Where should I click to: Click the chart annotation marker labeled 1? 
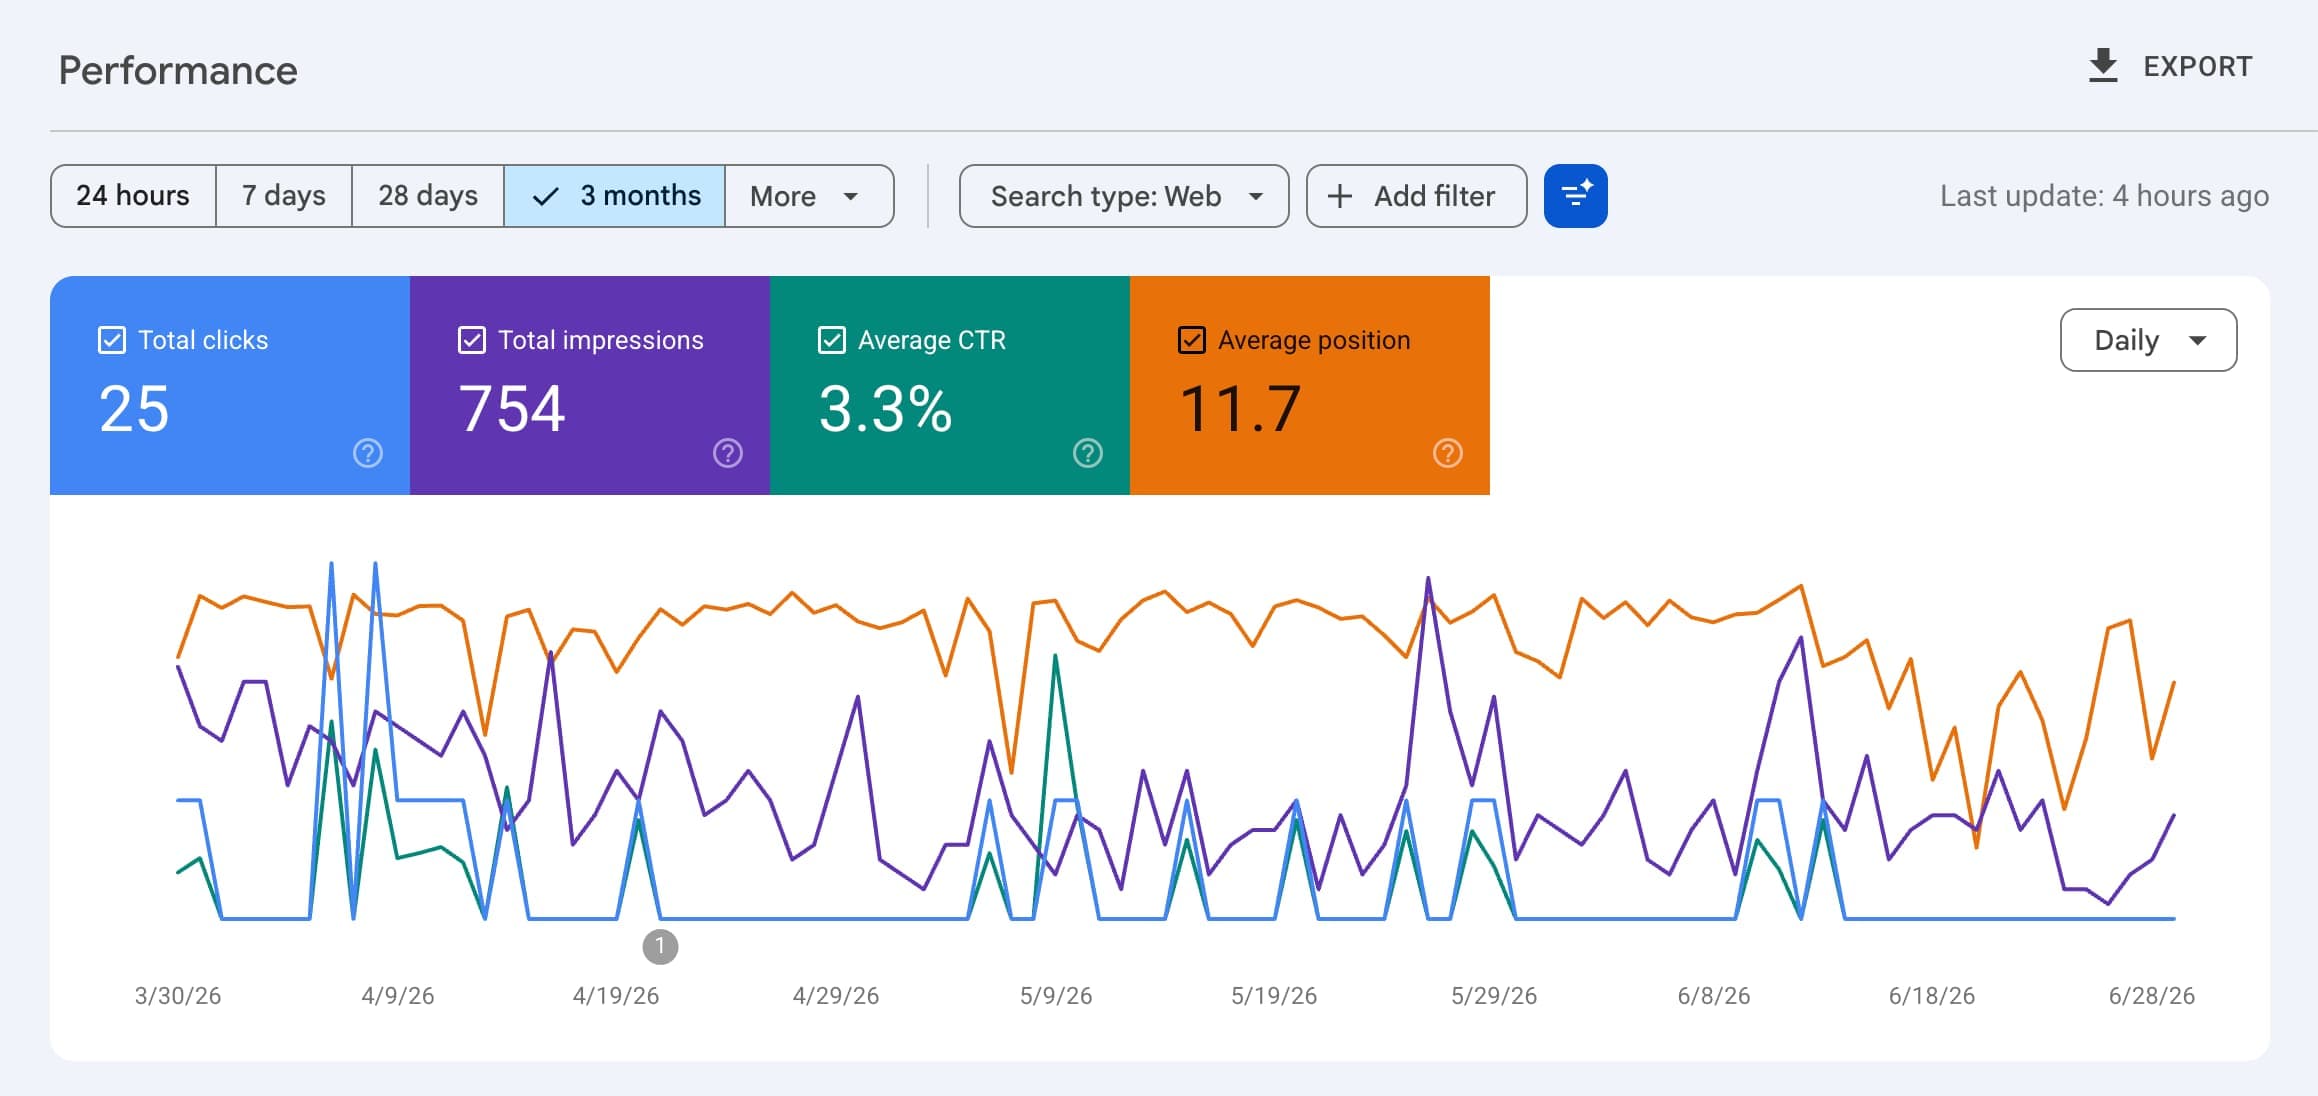(x=660, y=946)
